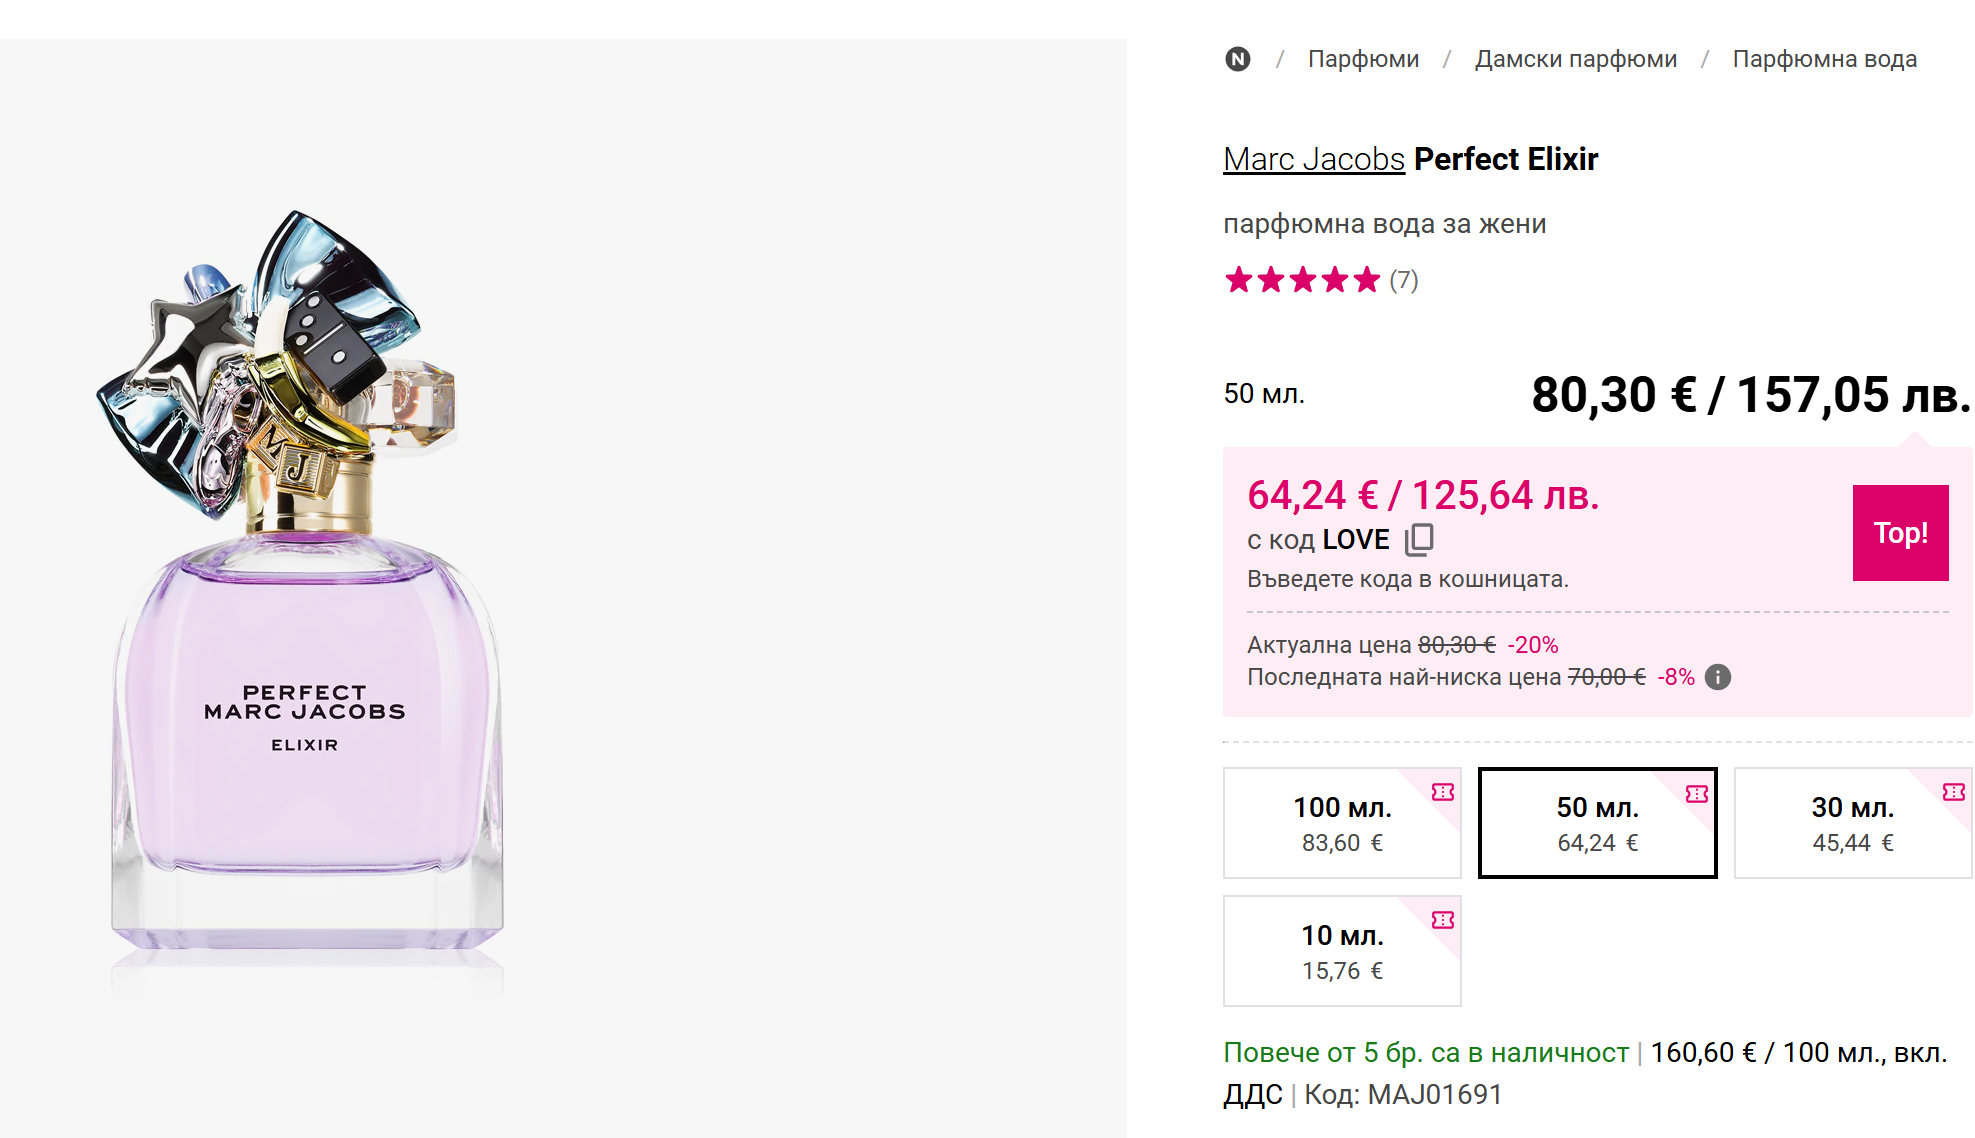
Task: Select the 50 мл. size option
Action: pos(1597,823)
